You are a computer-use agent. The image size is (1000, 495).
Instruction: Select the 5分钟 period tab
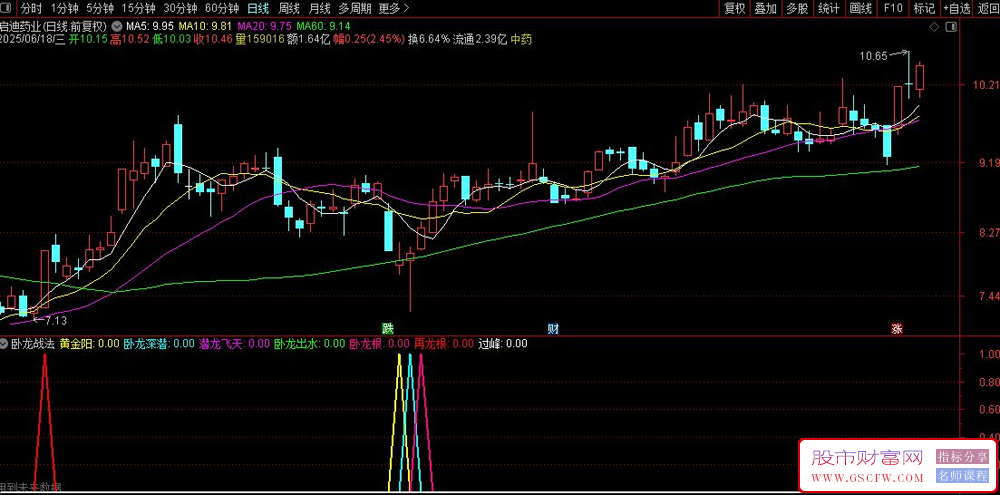pos(100,8)
